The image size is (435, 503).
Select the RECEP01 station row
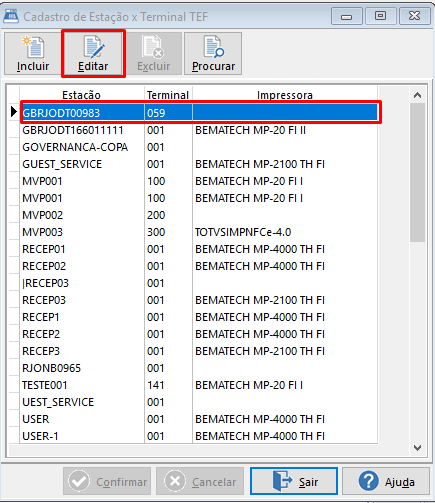point(199,249)
